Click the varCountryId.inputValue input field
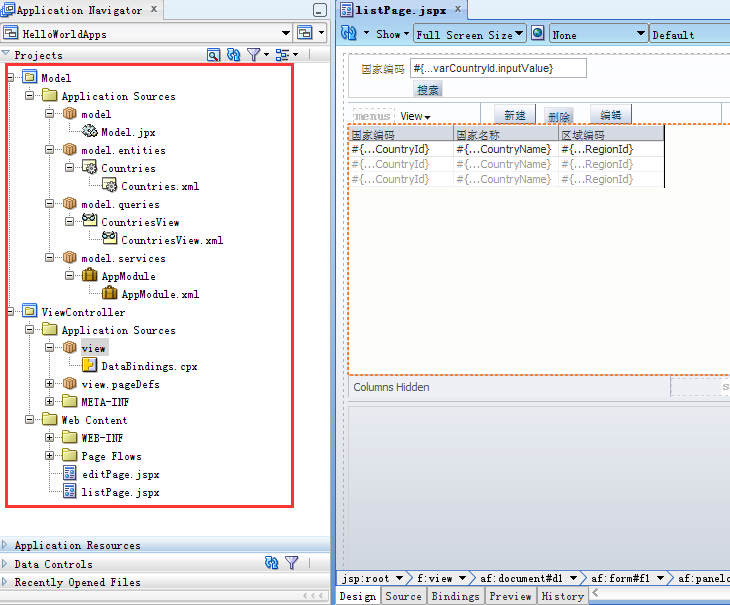730x605 pixels. (498, 68)
